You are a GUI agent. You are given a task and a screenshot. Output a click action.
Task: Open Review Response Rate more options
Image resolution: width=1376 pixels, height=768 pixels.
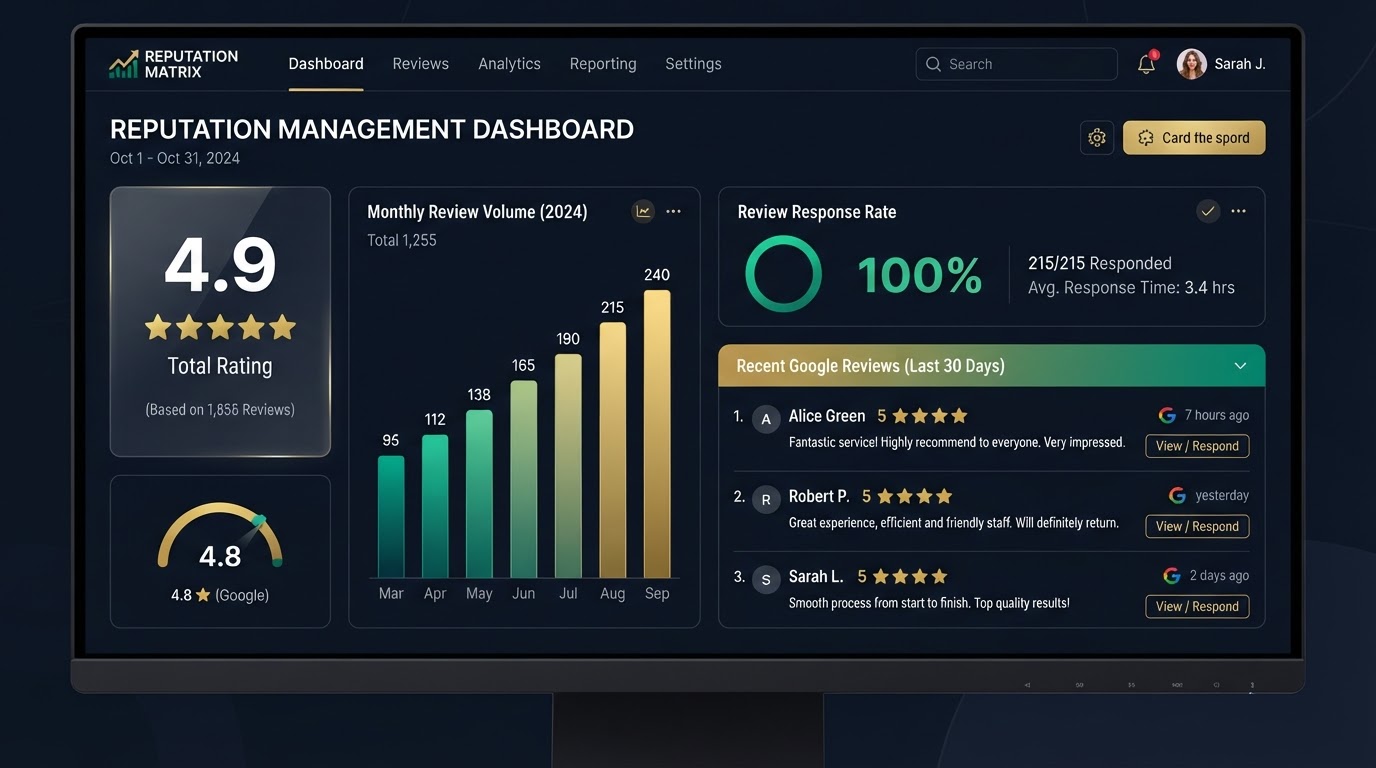click(1239, 211)
